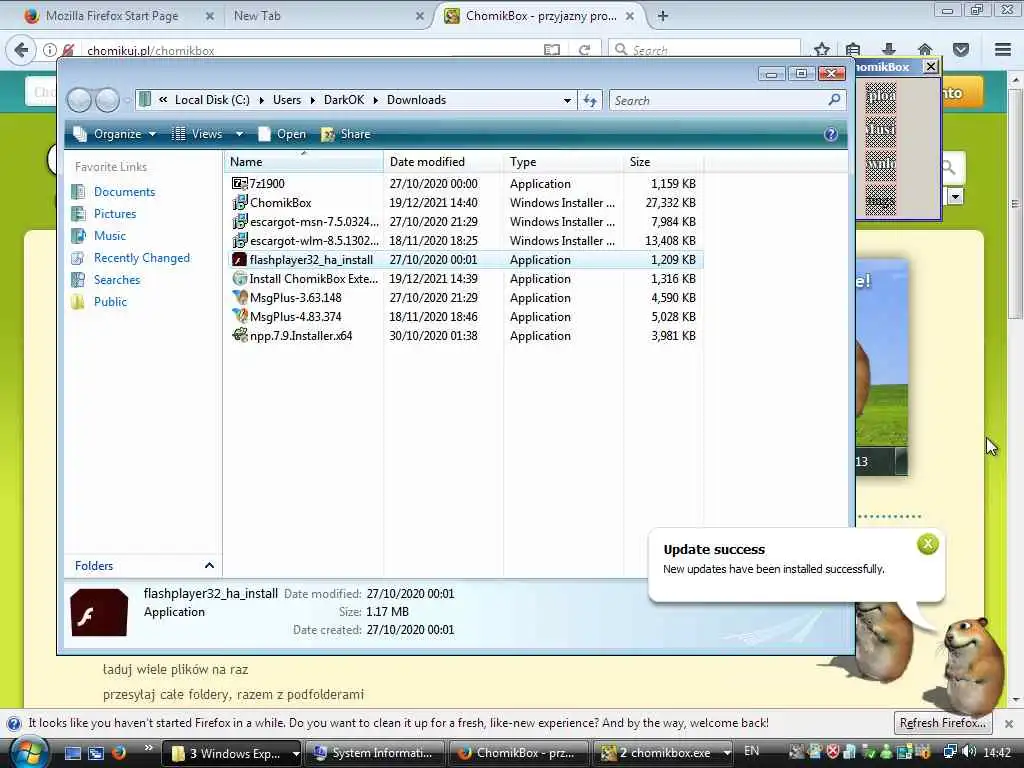Select the MsgPlus-4.83.374 file row

[464, 317]
